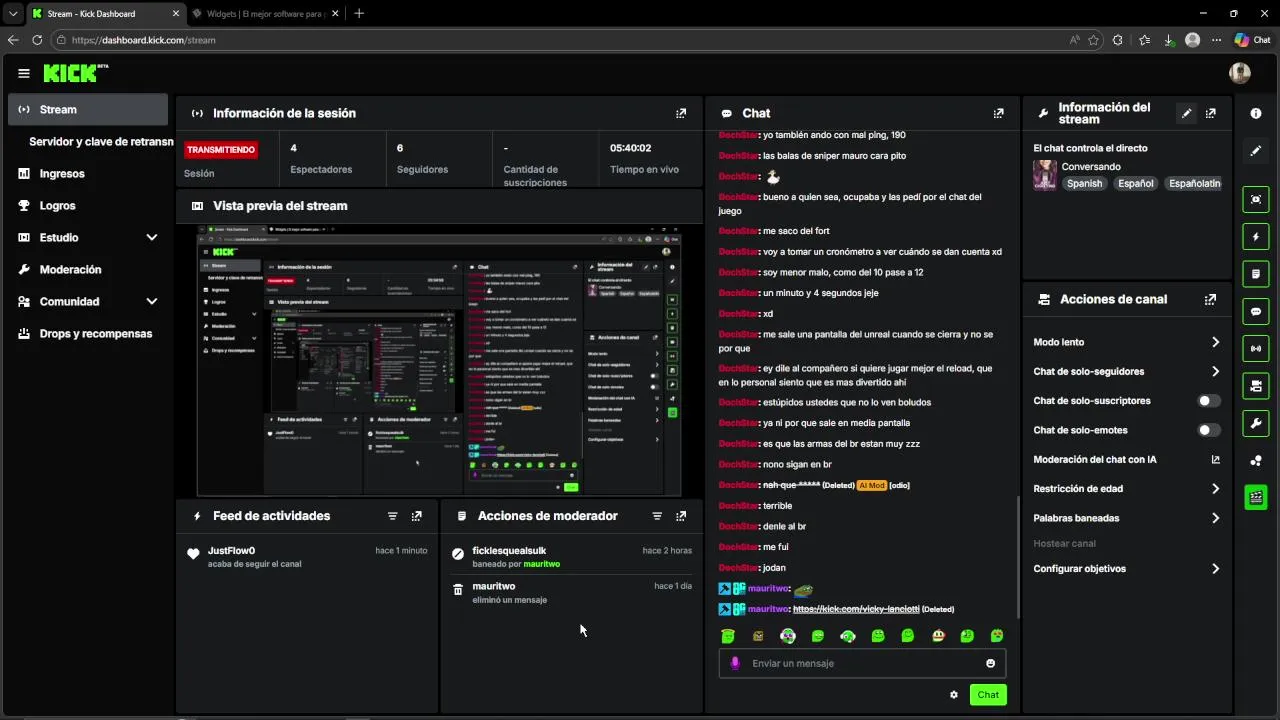This screenshot has width=1280, height=720.
Task: Click the browser address bar URL
Action: coord(144,40)
